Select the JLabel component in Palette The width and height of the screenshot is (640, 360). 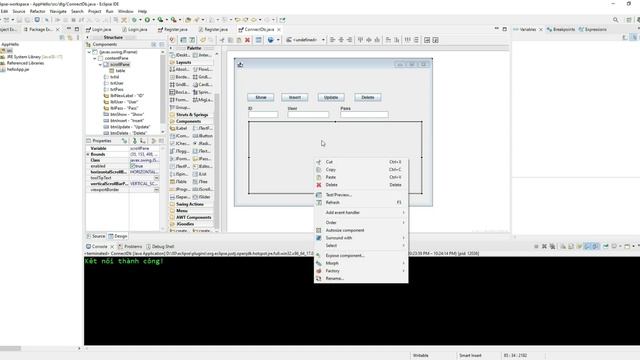(x=179, y=128)
